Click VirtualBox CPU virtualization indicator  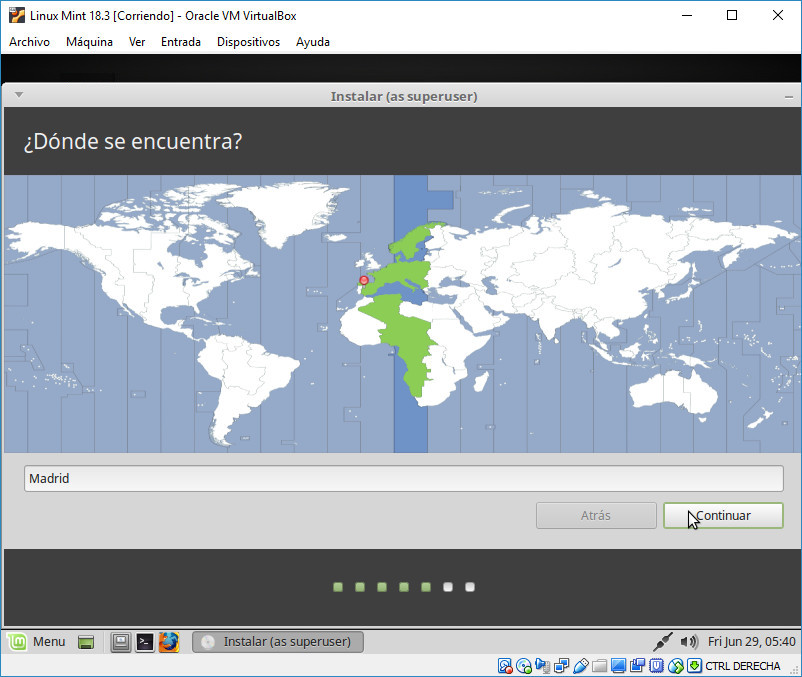656,666
